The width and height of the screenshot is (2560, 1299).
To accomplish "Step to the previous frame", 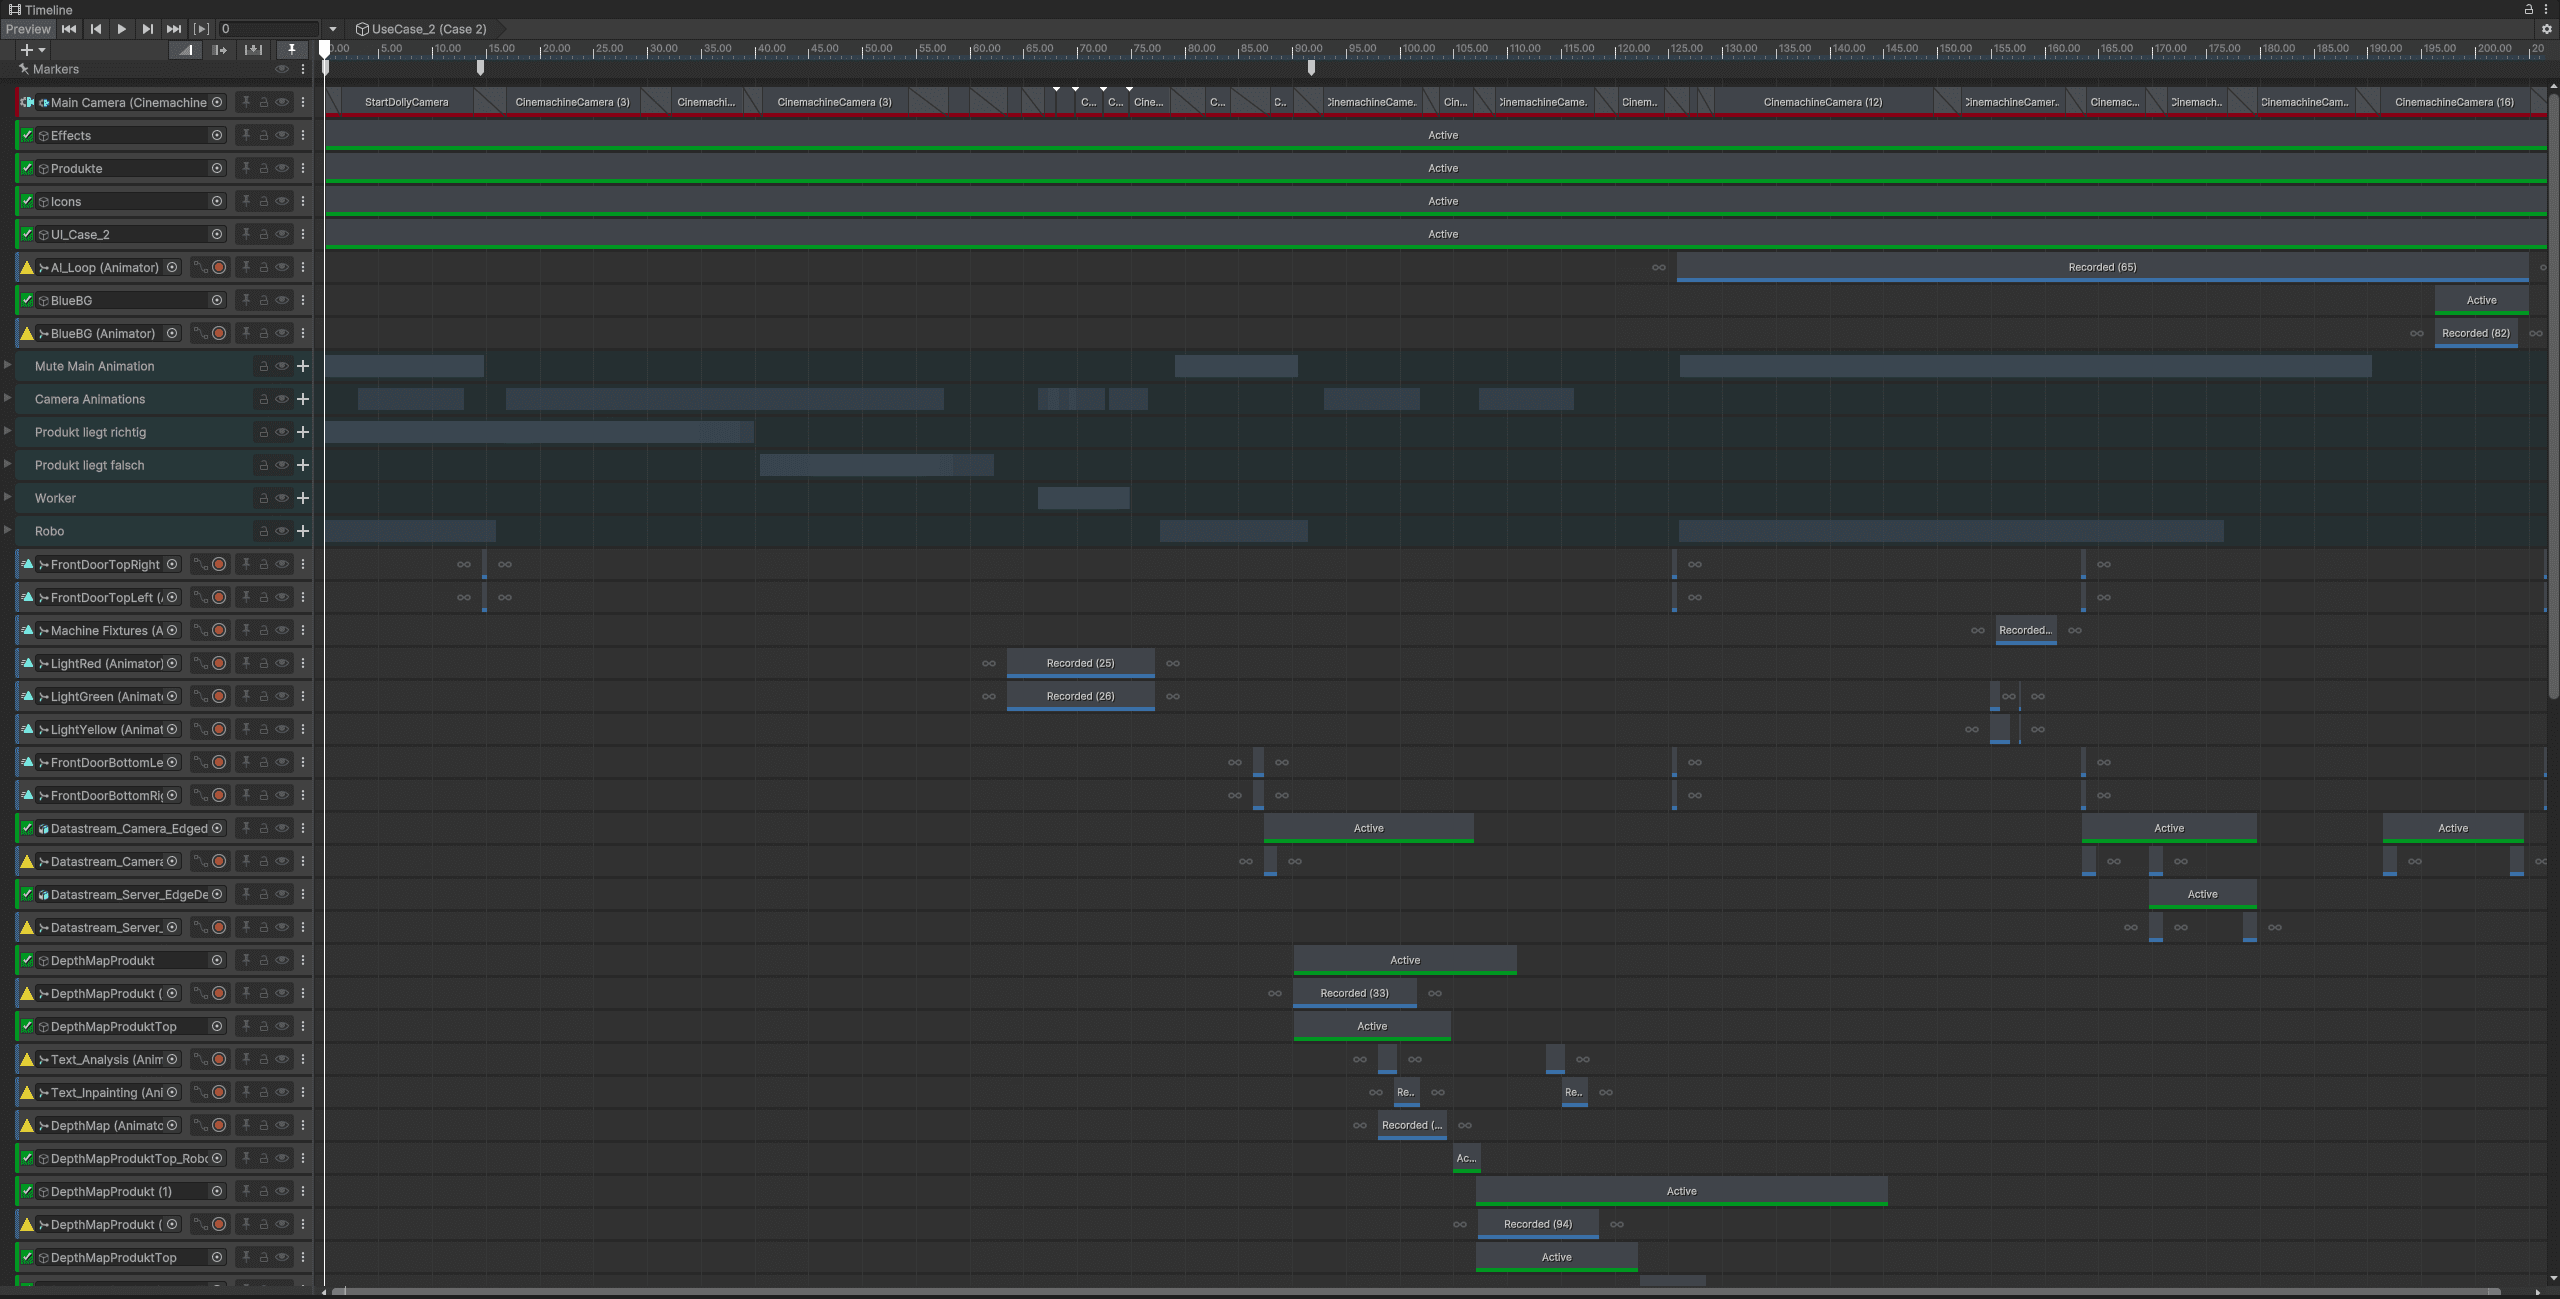I will pos(96,29).
